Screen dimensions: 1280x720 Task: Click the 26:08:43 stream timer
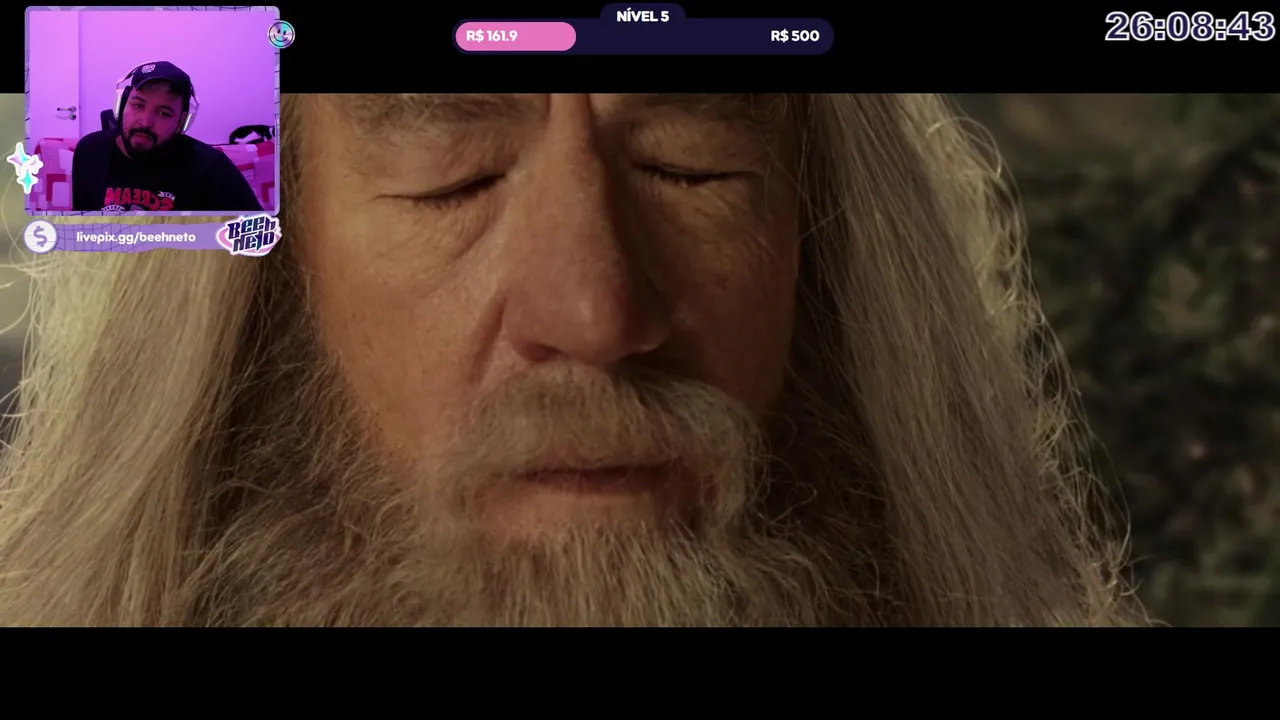pyautogui.click(x=1189, y=27)
